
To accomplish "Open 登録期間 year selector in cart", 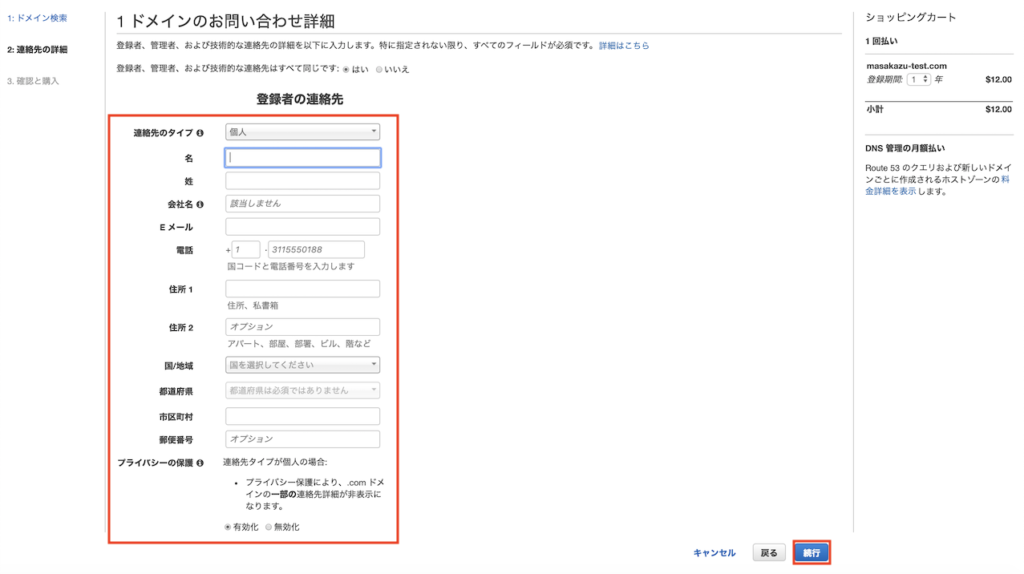I will 918,79.
